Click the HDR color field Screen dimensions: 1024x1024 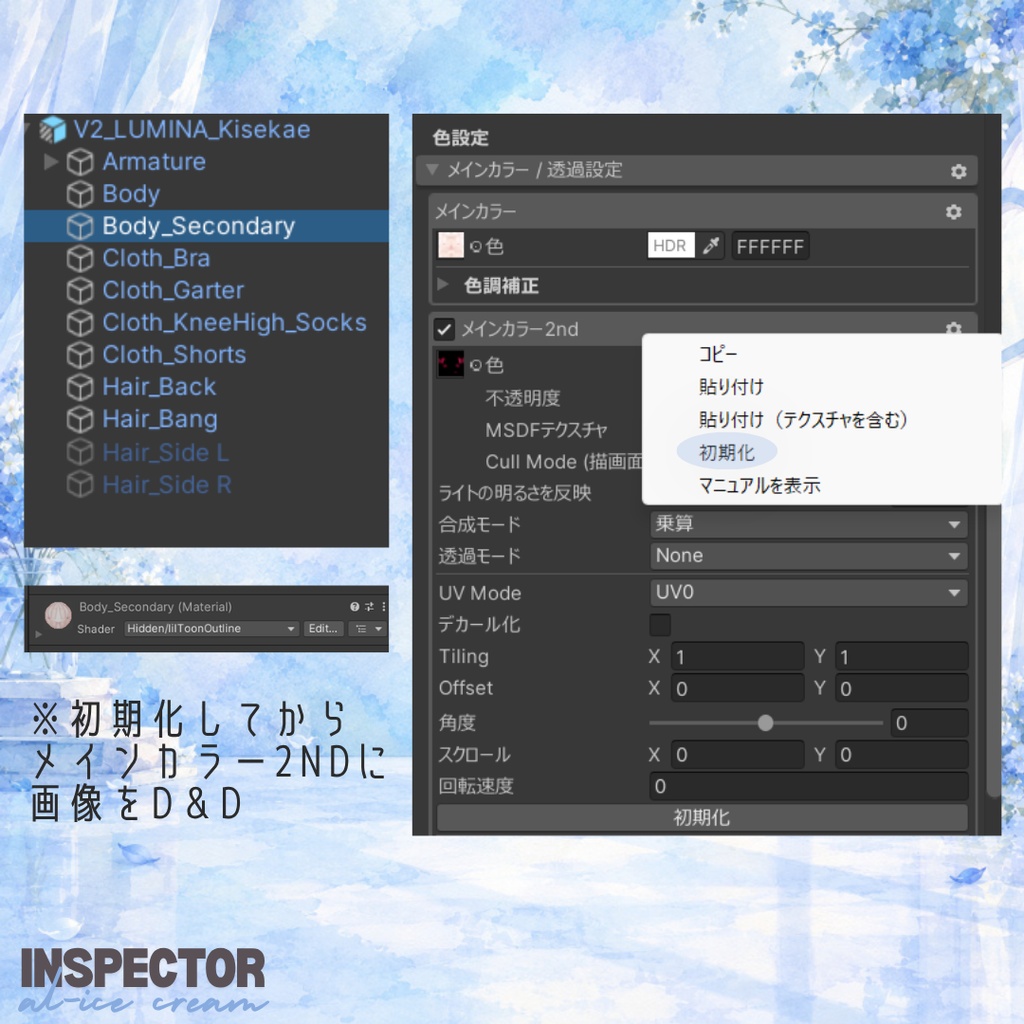coord(671,246)
